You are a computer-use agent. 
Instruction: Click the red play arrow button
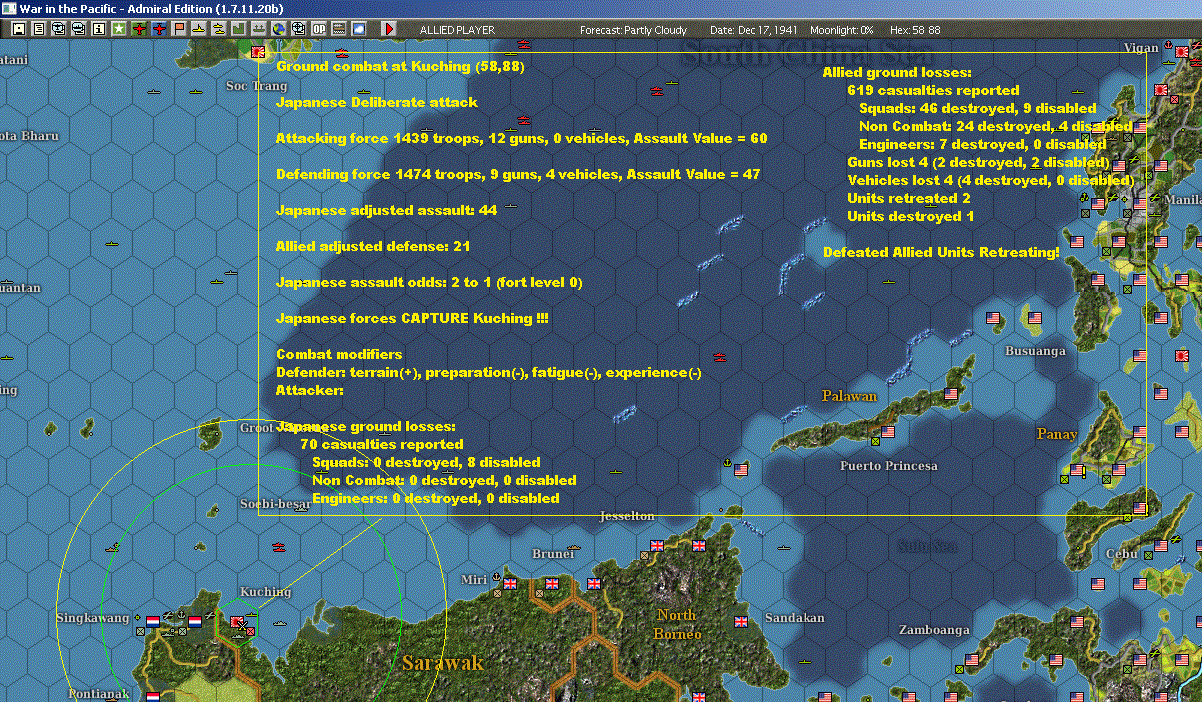coord(389,29)
